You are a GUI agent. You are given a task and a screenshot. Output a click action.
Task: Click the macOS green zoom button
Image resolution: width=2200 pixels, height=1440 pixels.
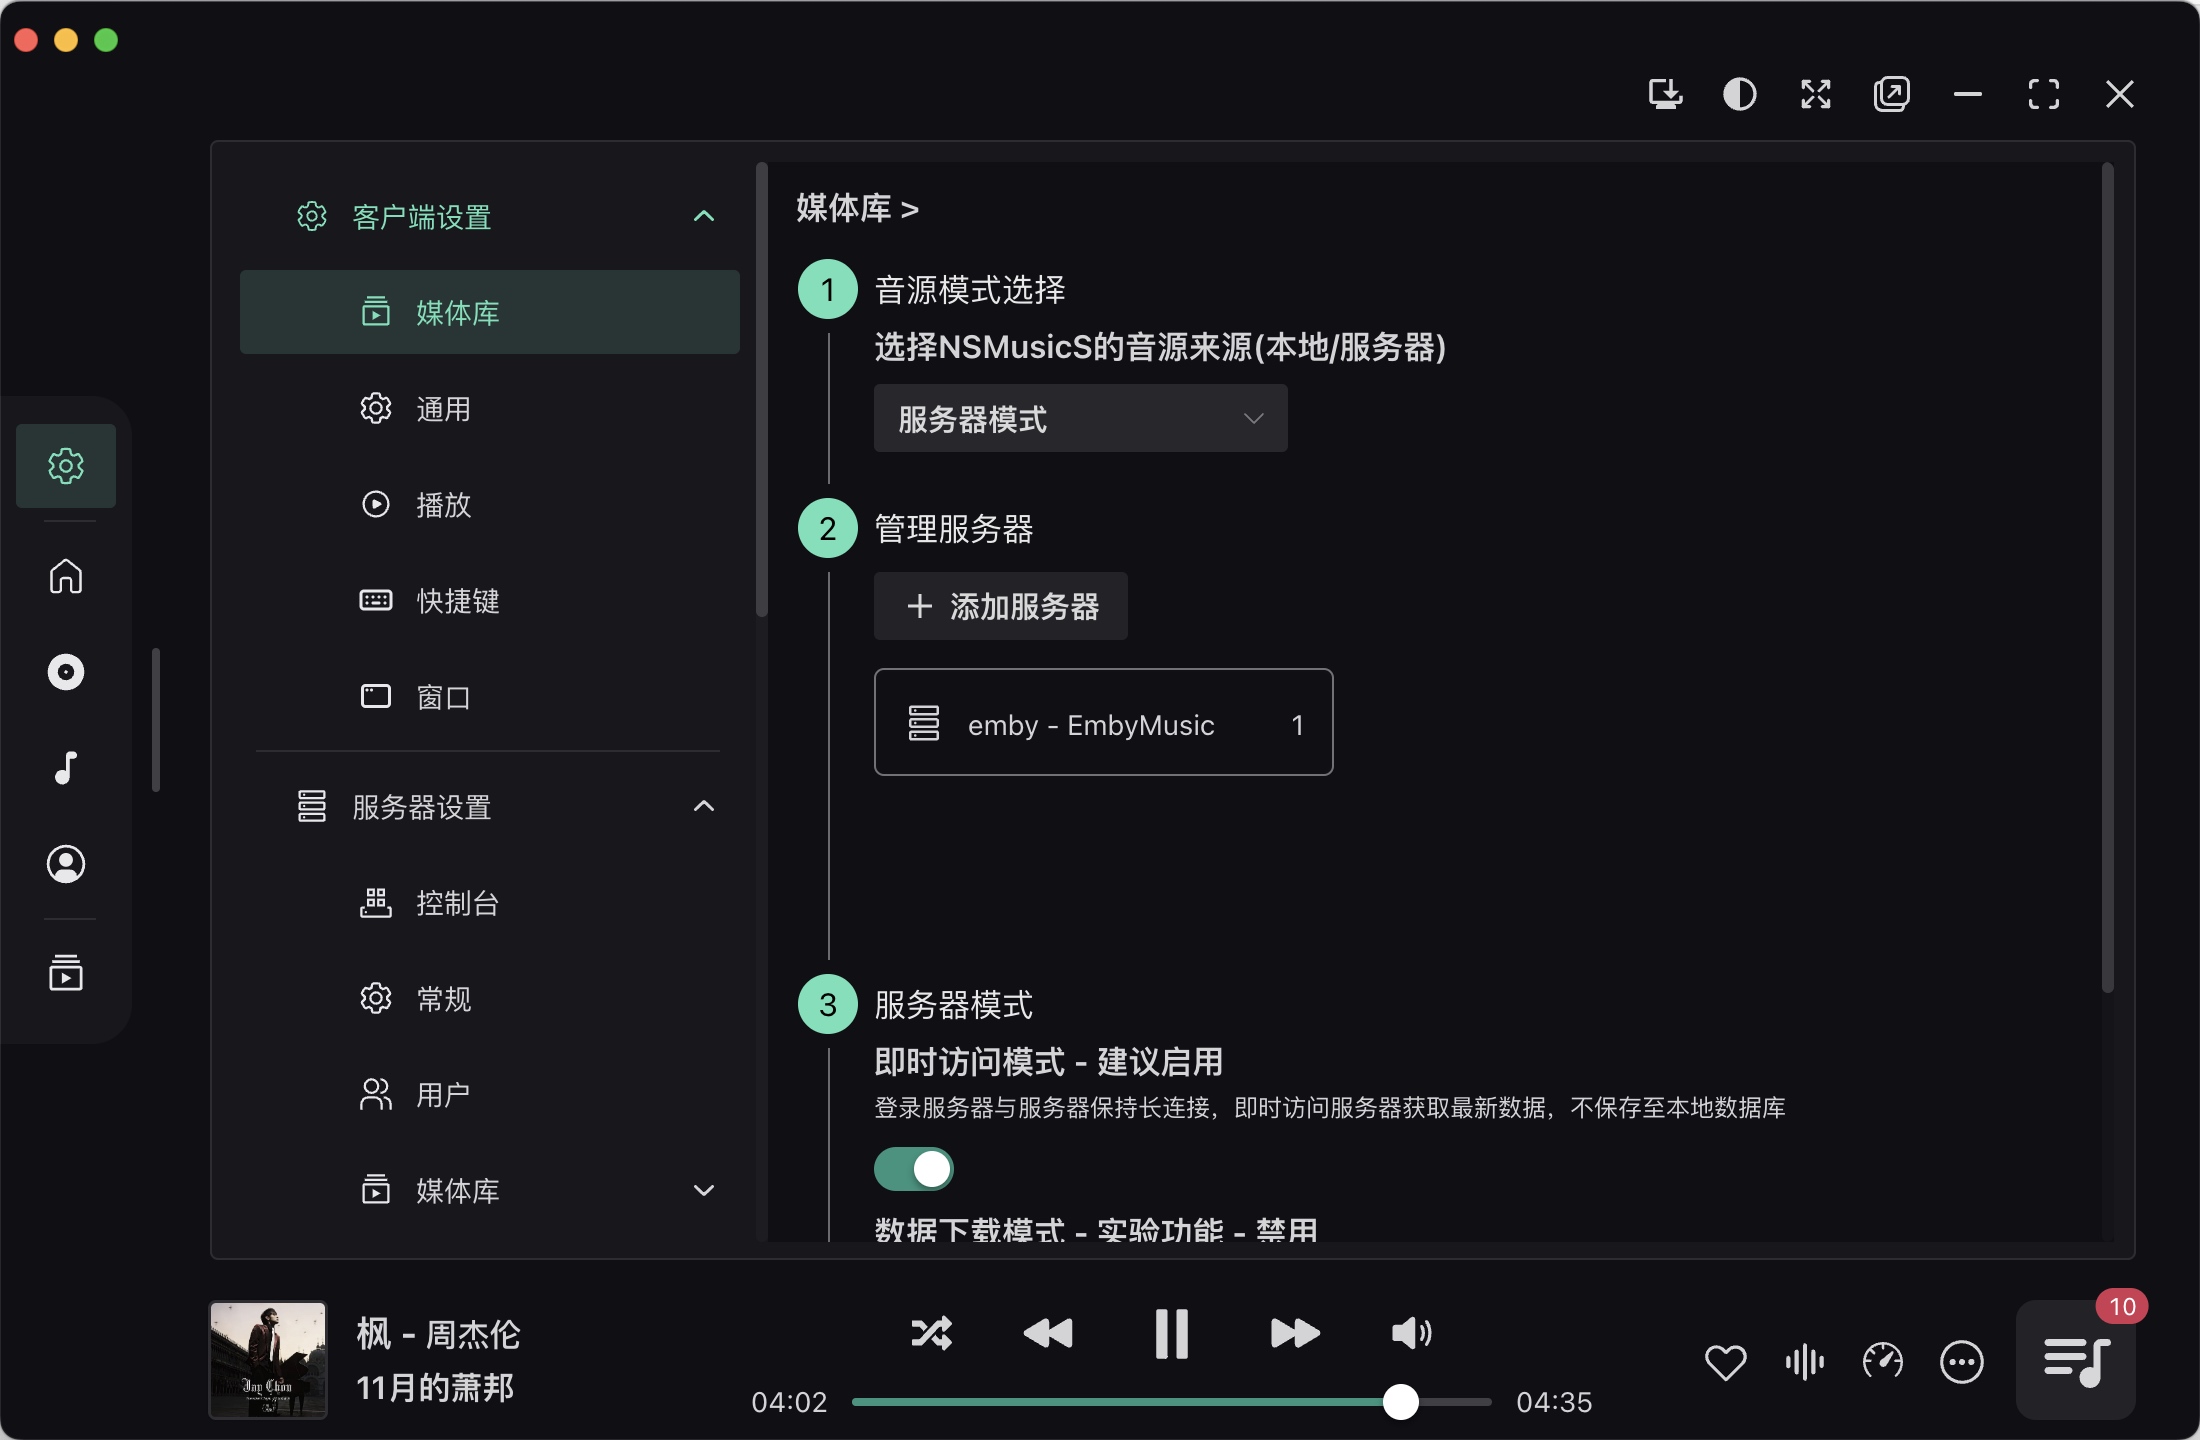click(x=106, y=40)
